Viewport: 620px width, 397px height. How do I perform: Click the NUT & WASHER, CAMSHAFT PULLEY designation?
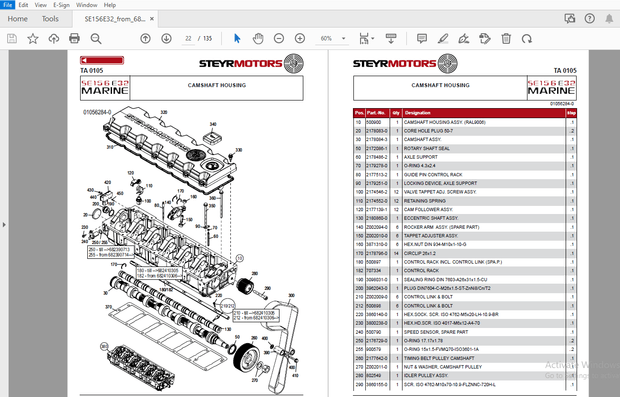[443, 367]
